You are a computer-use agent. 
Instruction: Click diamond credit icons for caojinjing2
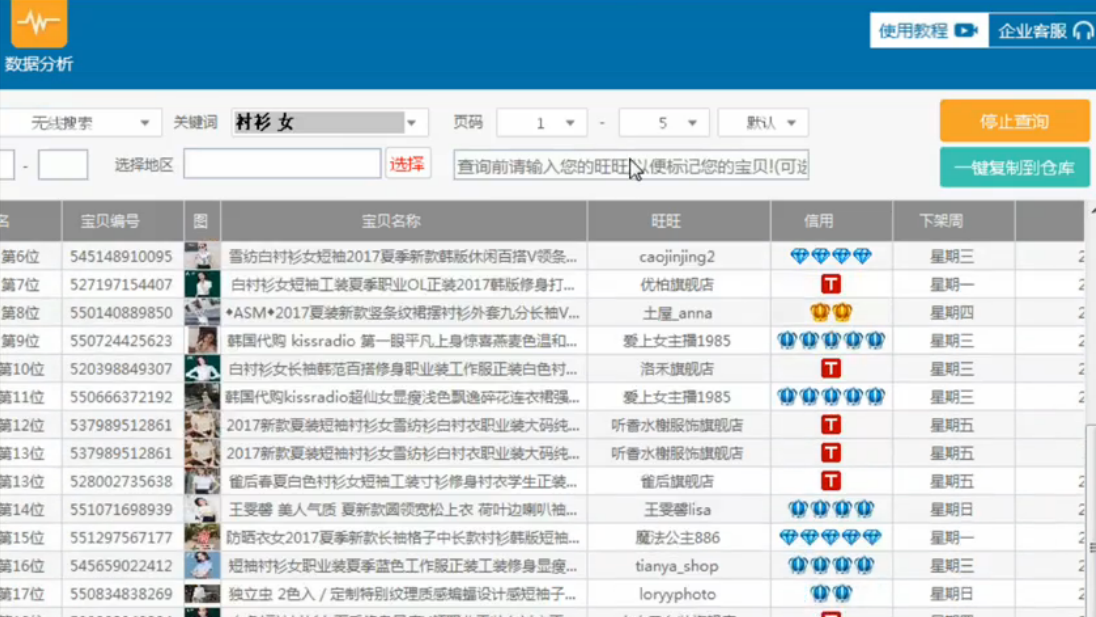point(830,257)
